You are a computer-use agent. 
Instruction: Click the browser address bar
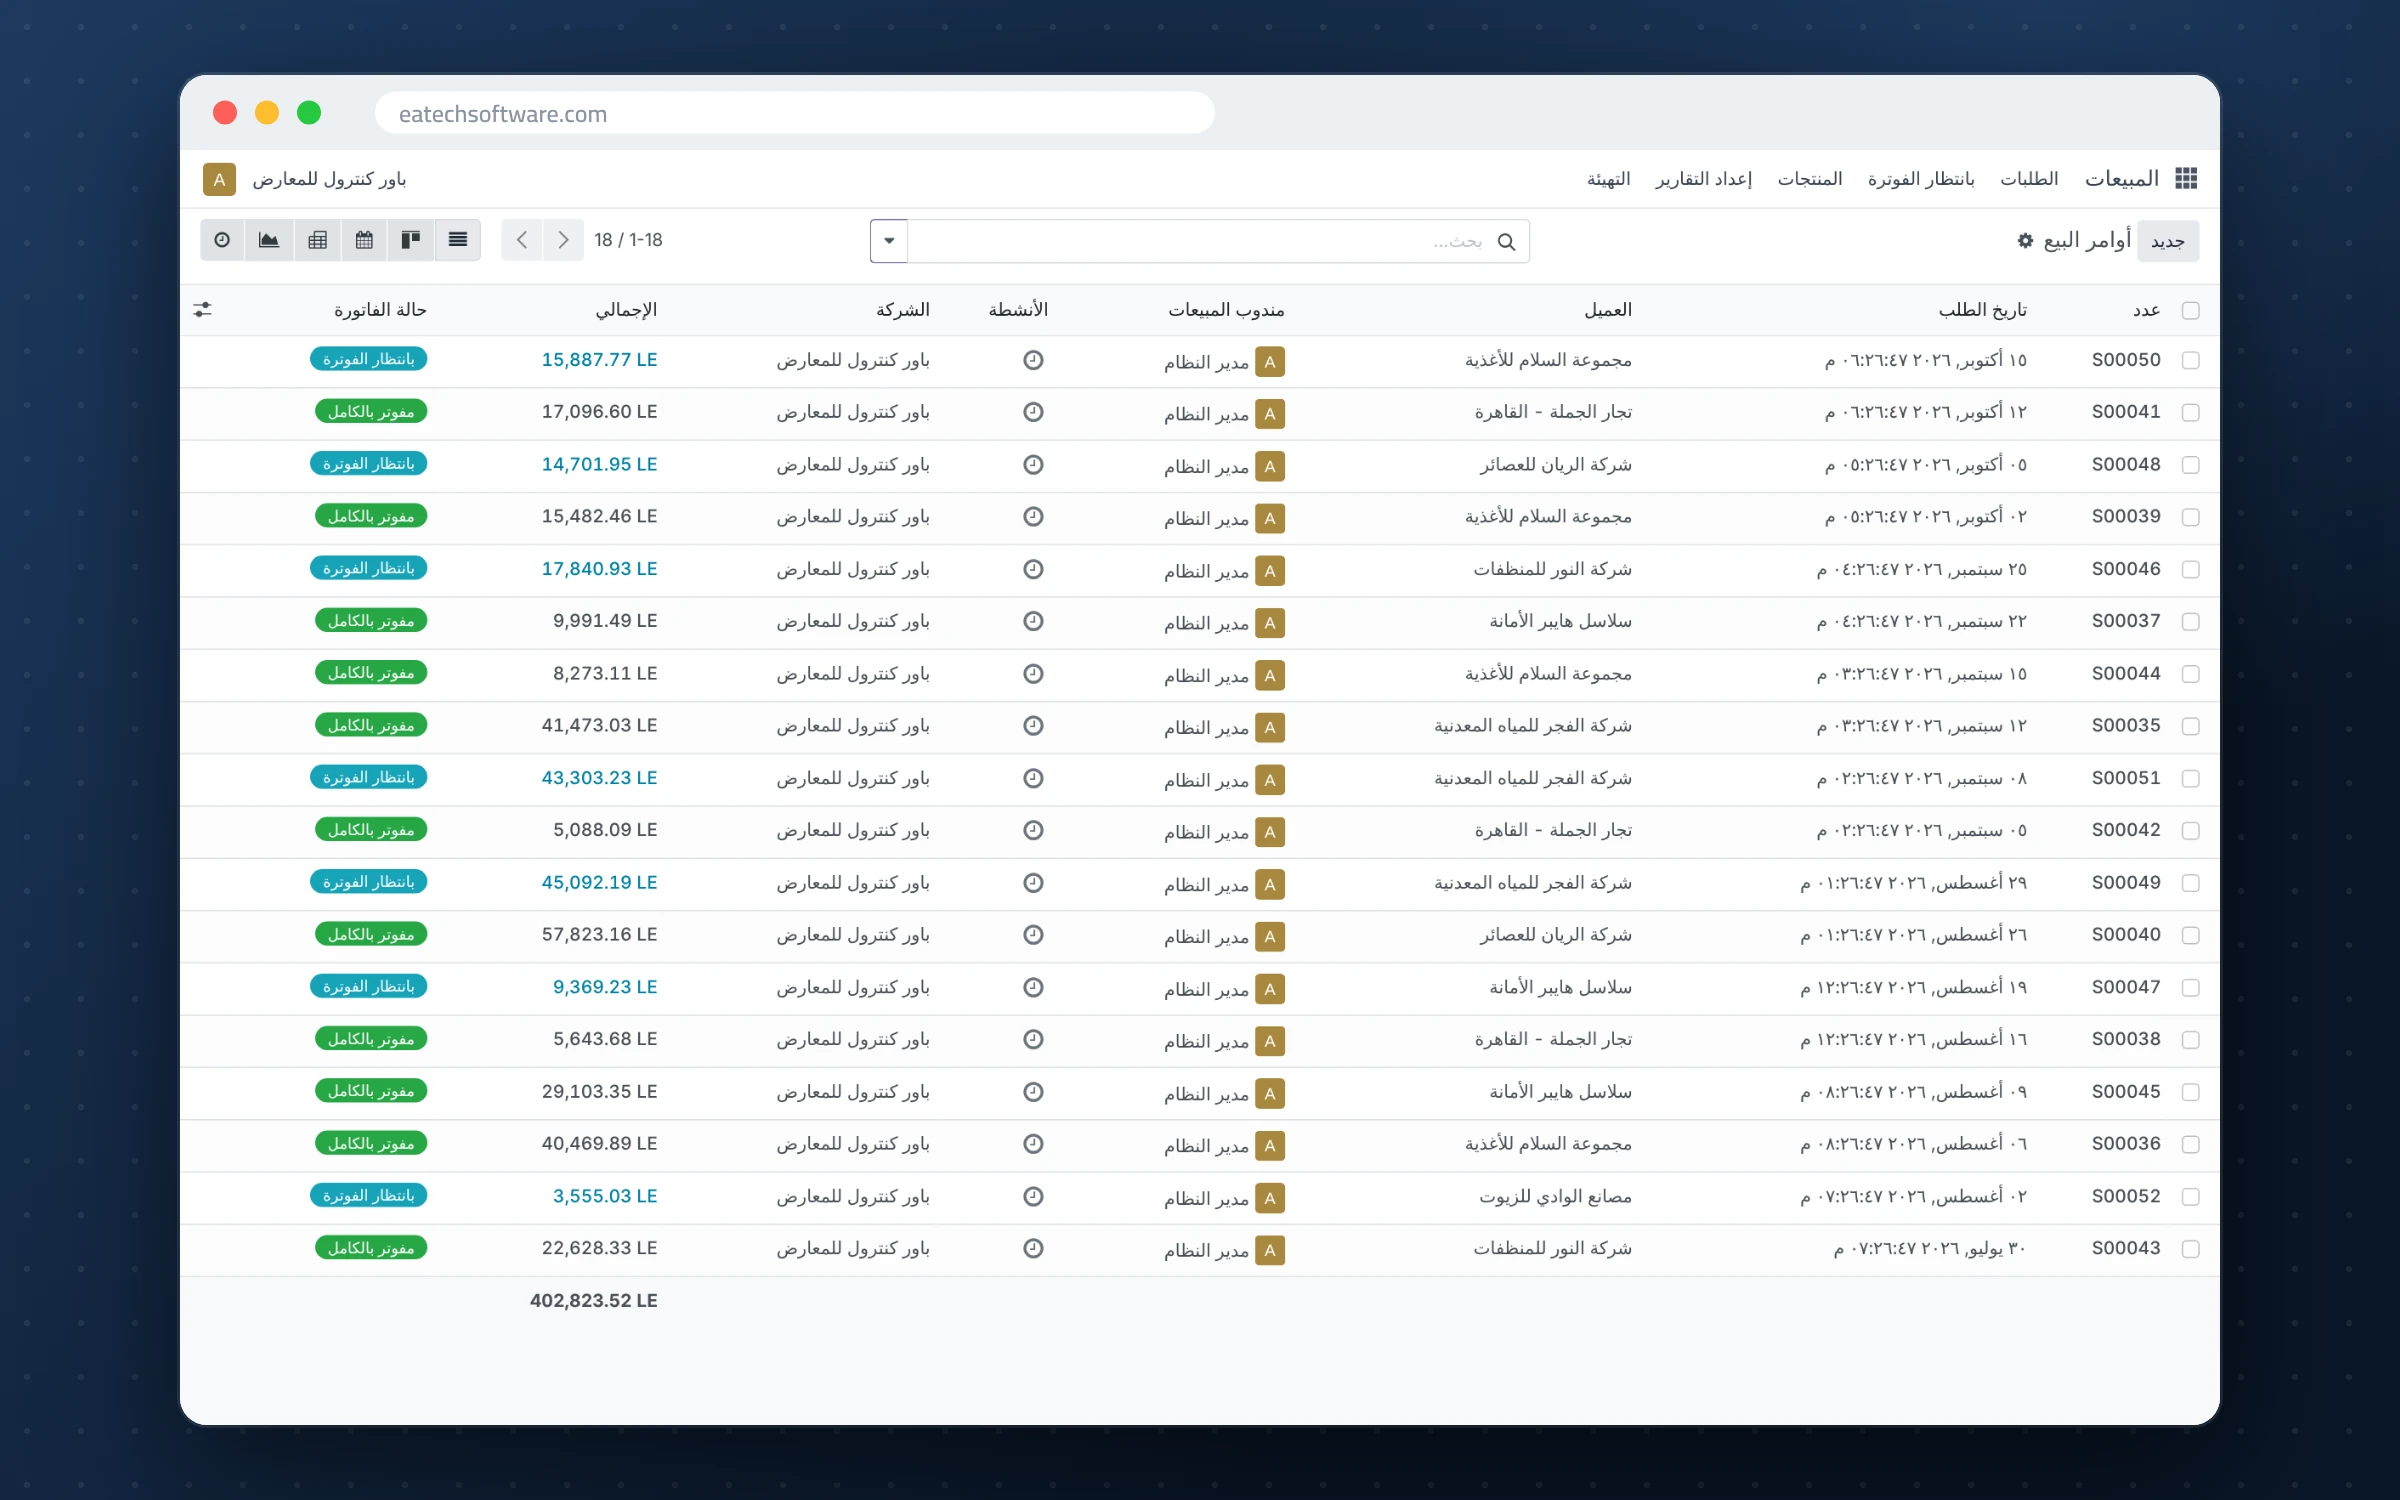point(794,113)
